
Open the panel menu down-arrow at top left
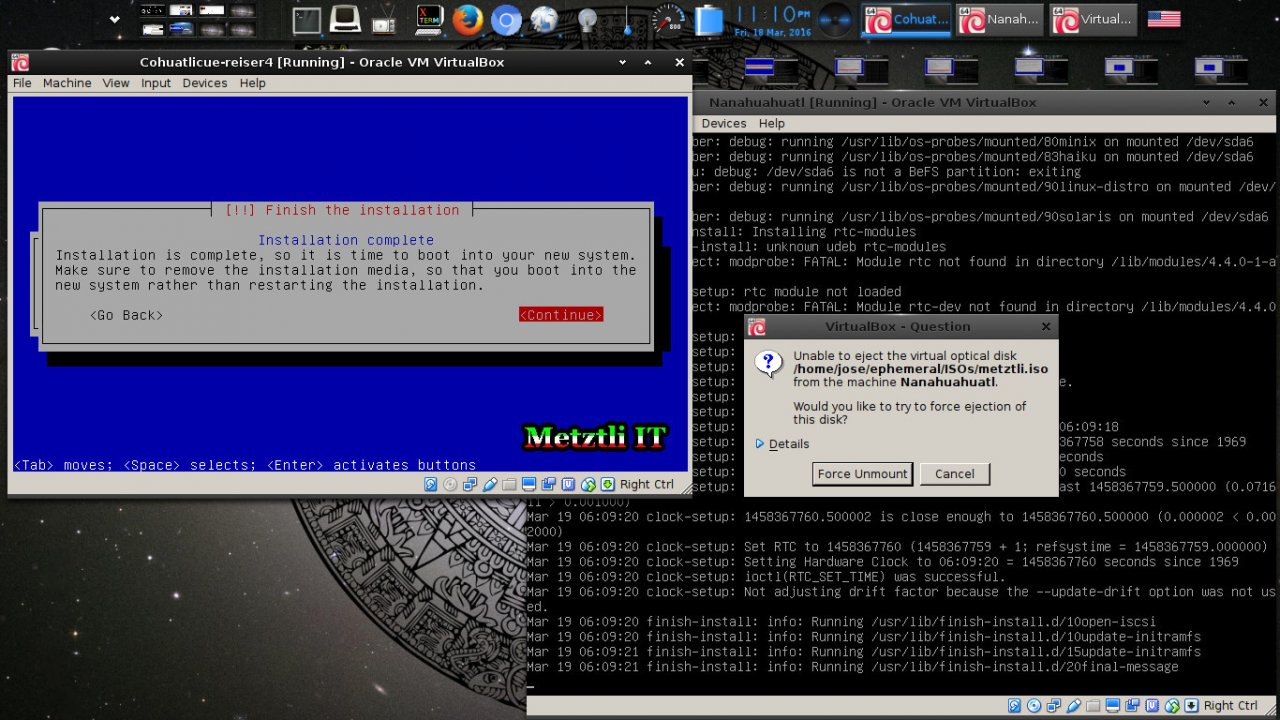[x=114, y=19]
